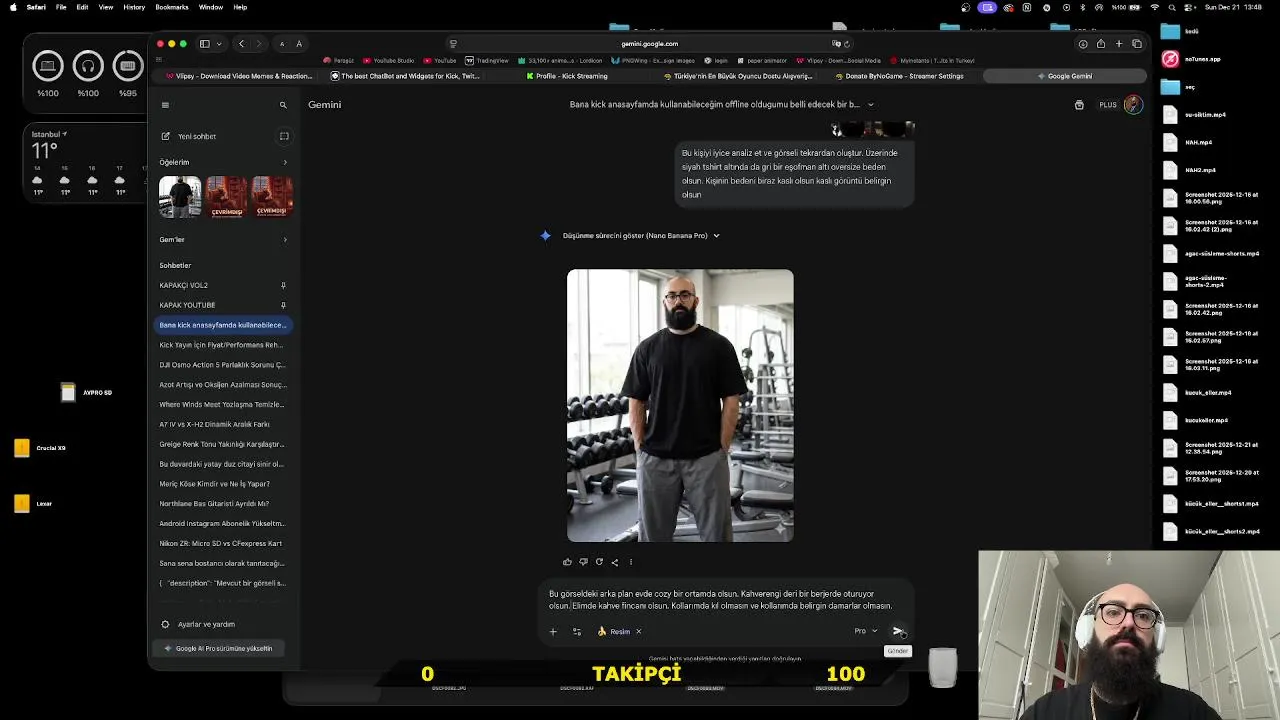Open Safari File menu
This screenshot has height=720, width=1280.
[61, 7]
